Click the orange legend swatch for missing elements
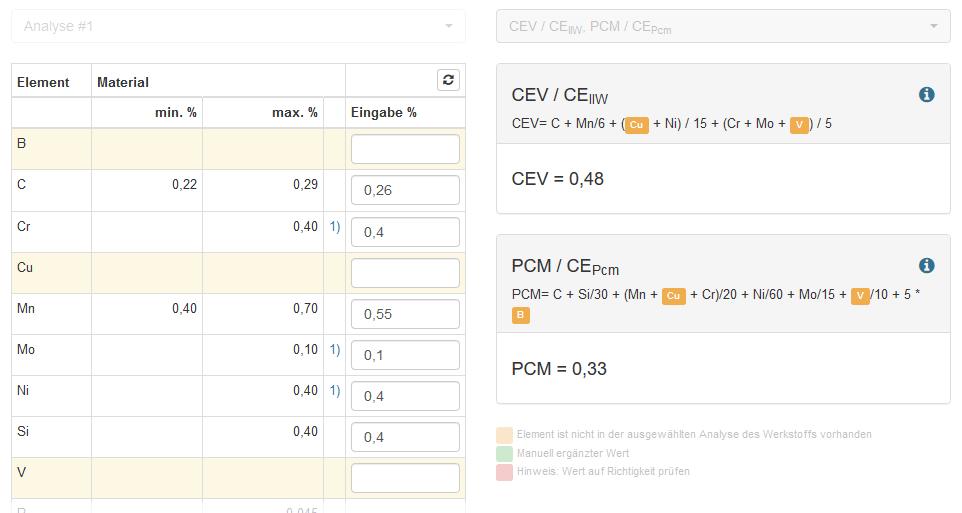 point(504,435)
